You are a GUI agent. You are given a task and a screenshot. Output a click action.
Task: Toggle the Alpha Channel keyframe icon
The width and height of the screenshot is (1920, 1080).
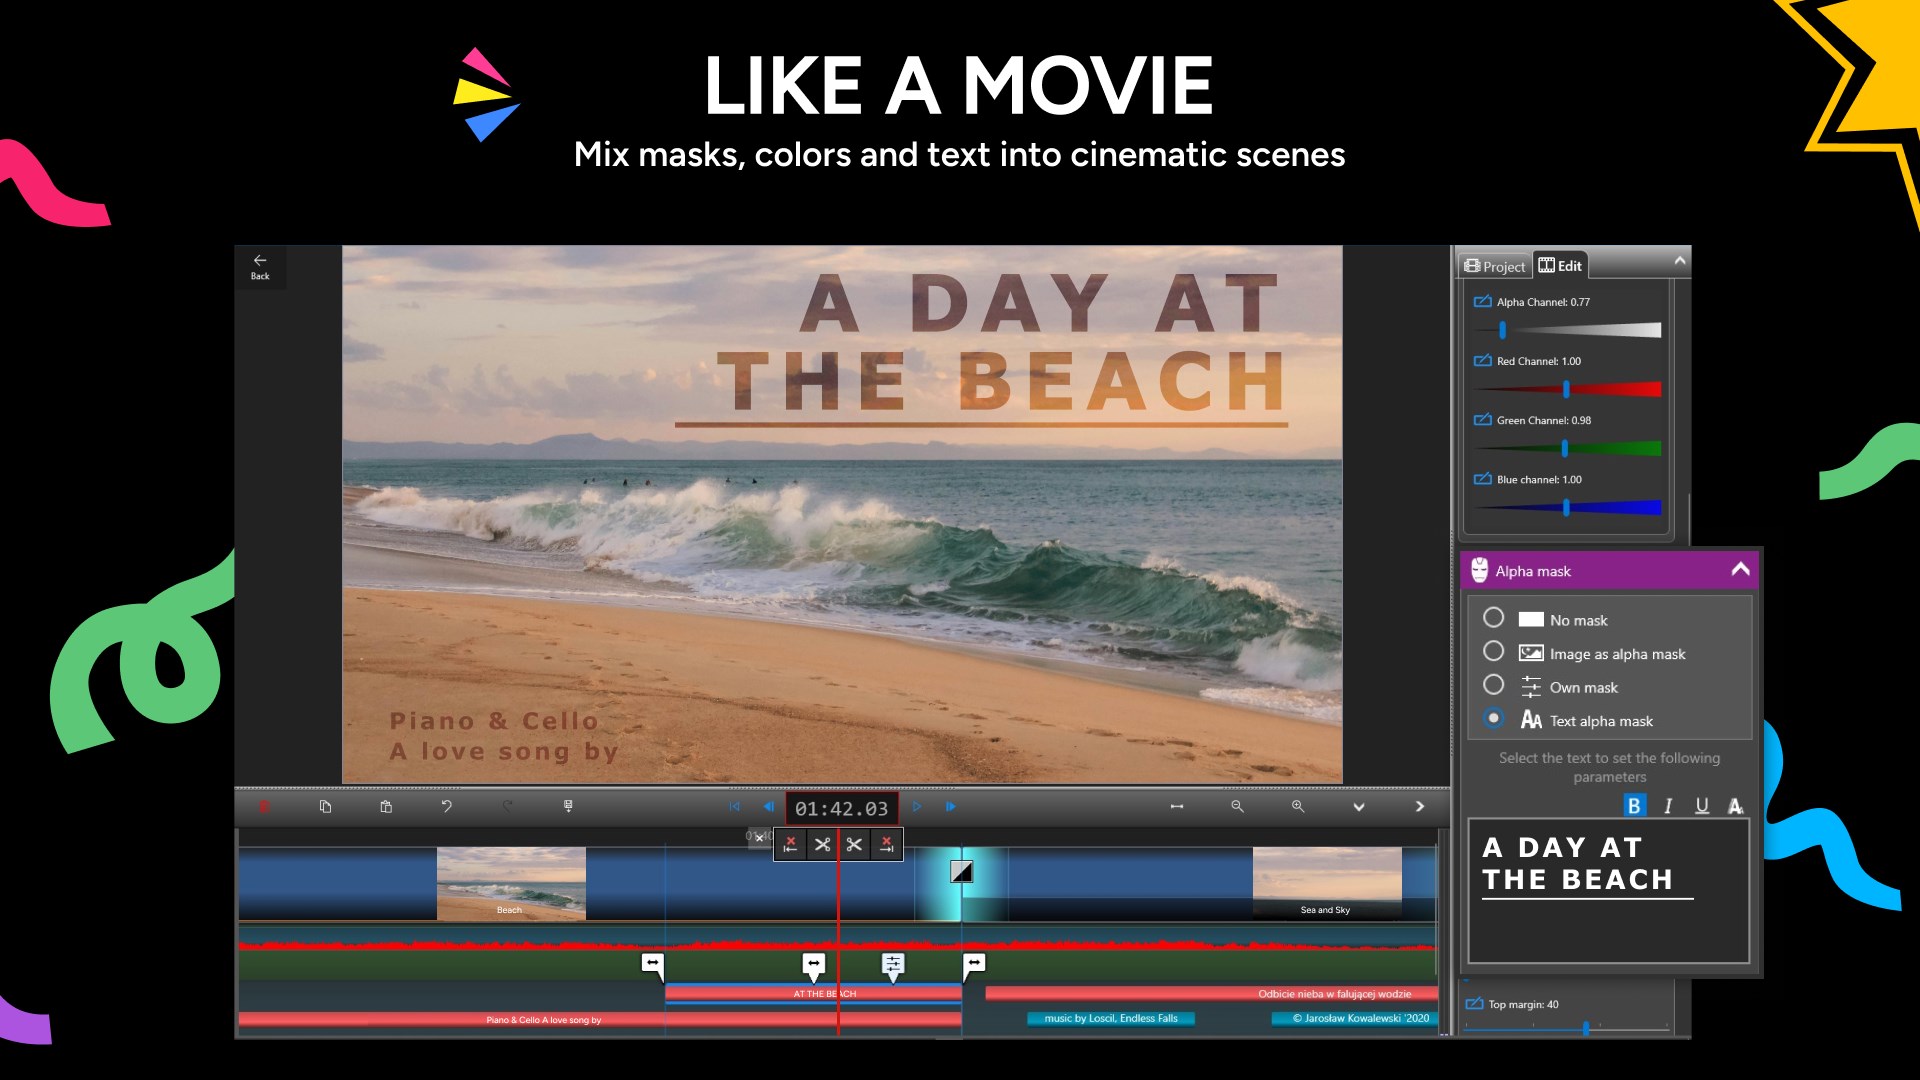point(1482,301)
